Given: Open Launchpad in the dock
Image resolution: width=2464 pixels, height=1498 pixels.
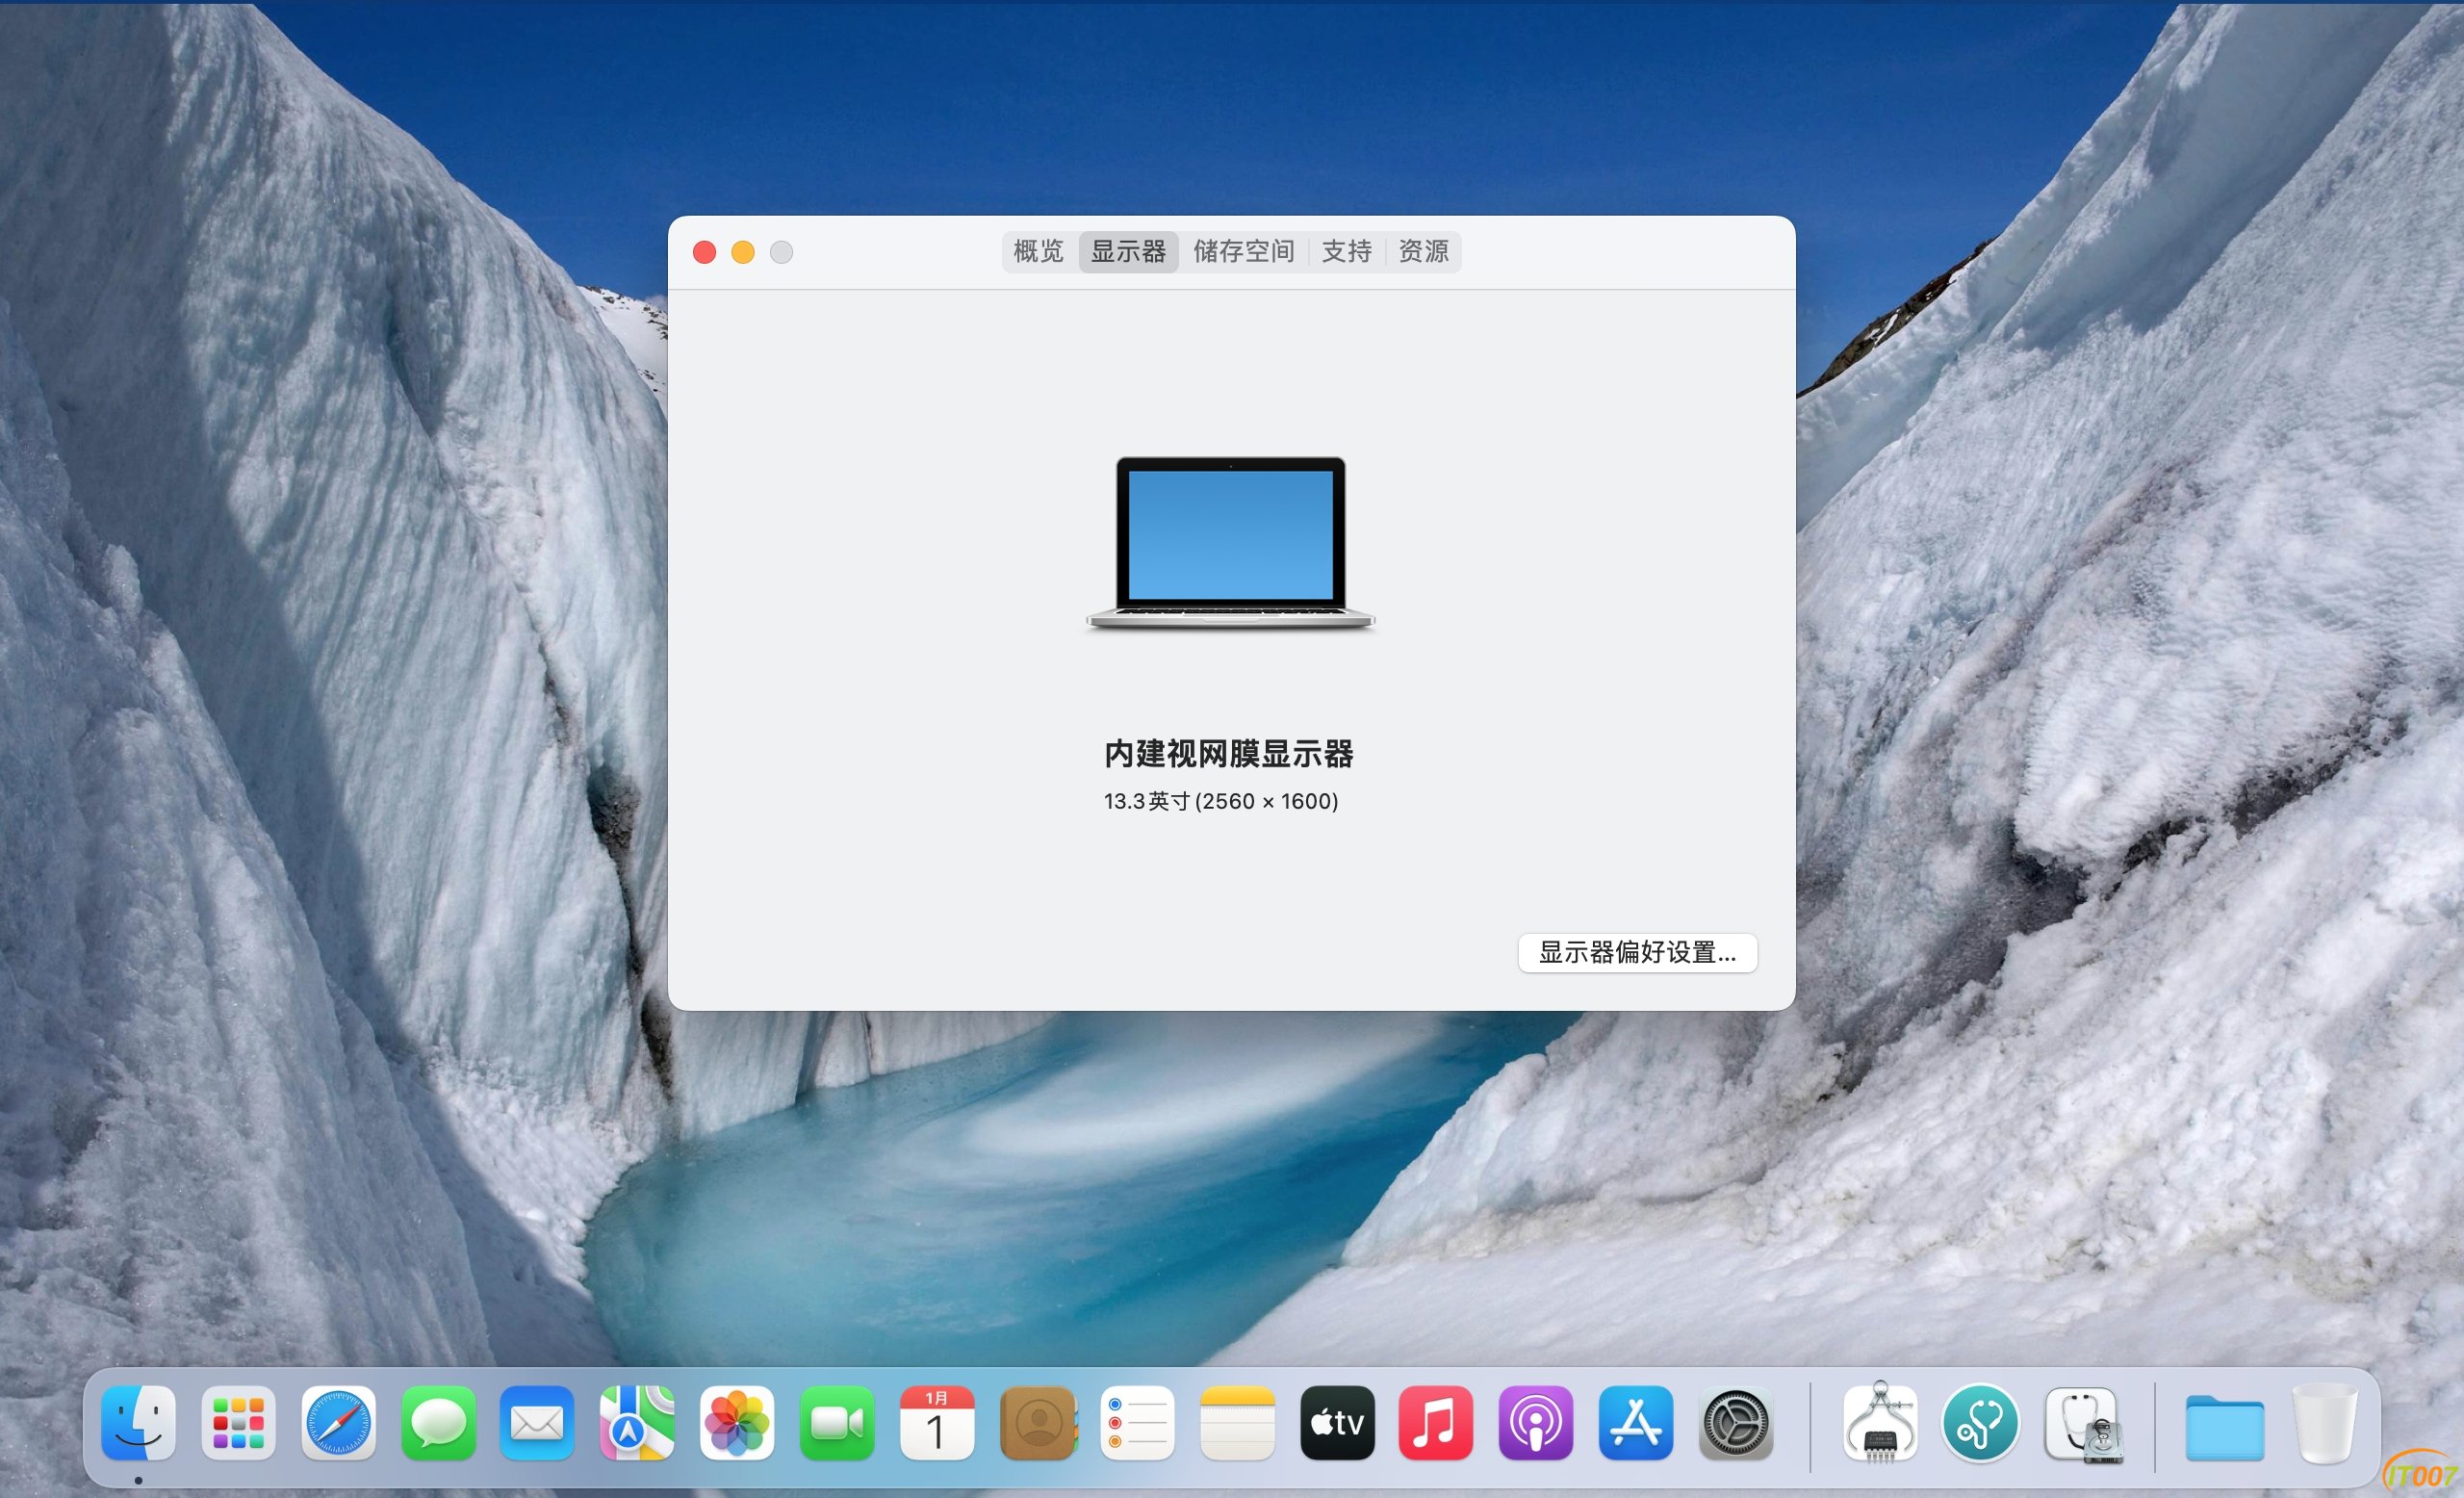Looking at the screenshot, I should pos(238,1423).
